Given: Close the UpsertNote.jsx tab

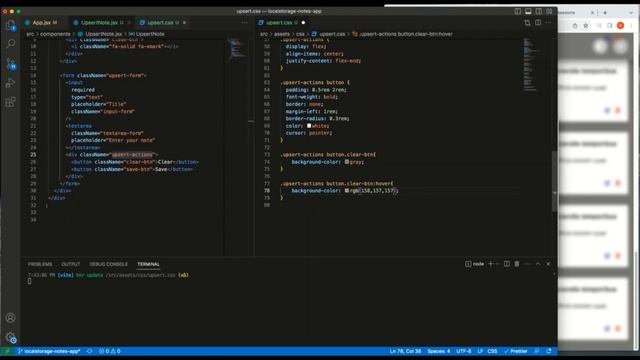Looking at the screenshot, I should coord(129,23).
